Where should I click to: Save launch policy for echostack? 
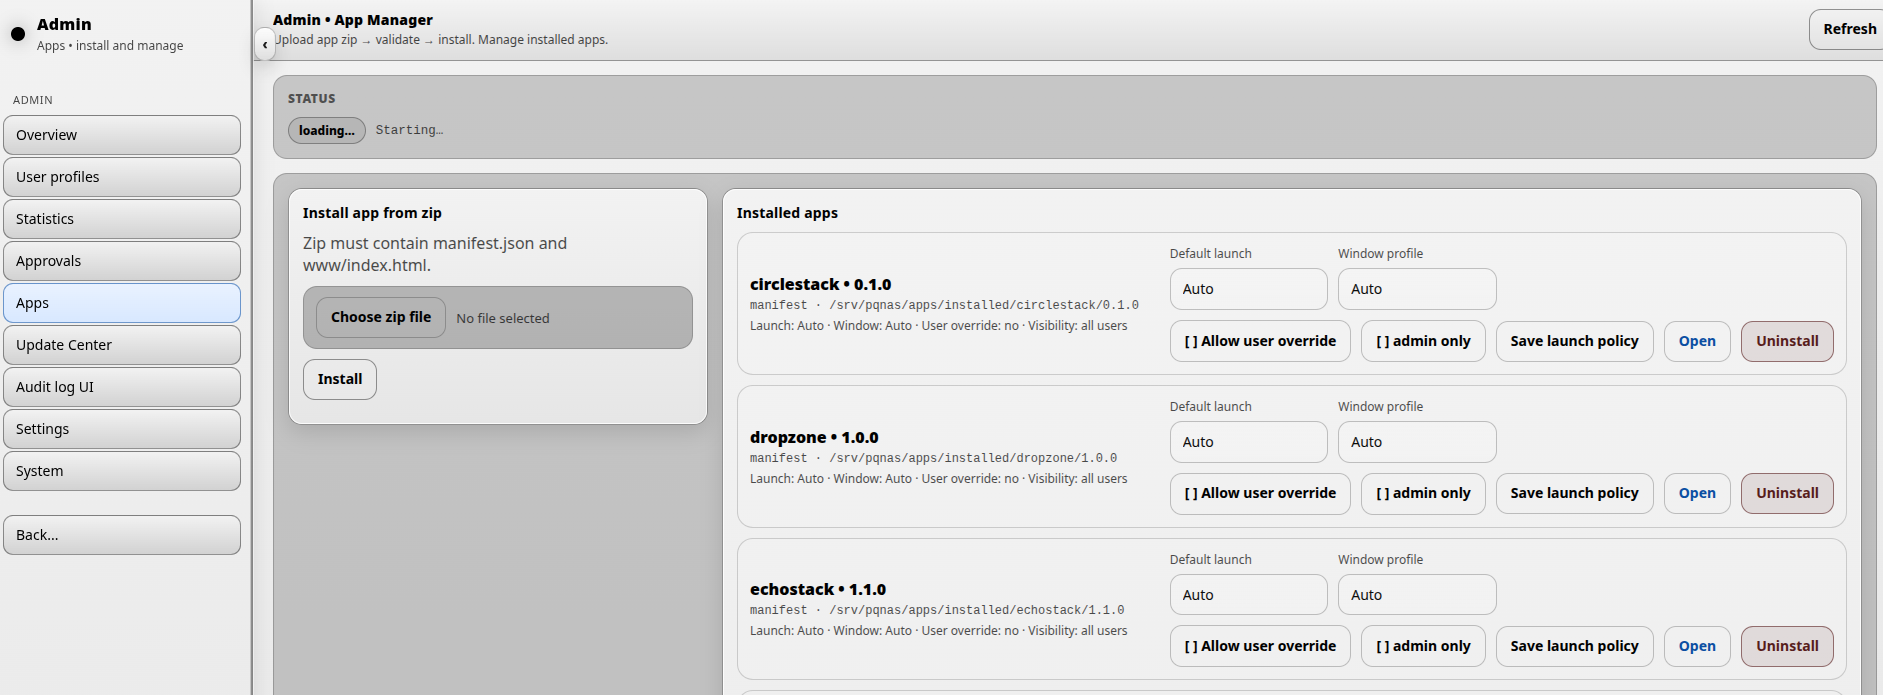tap(1574, 646)
